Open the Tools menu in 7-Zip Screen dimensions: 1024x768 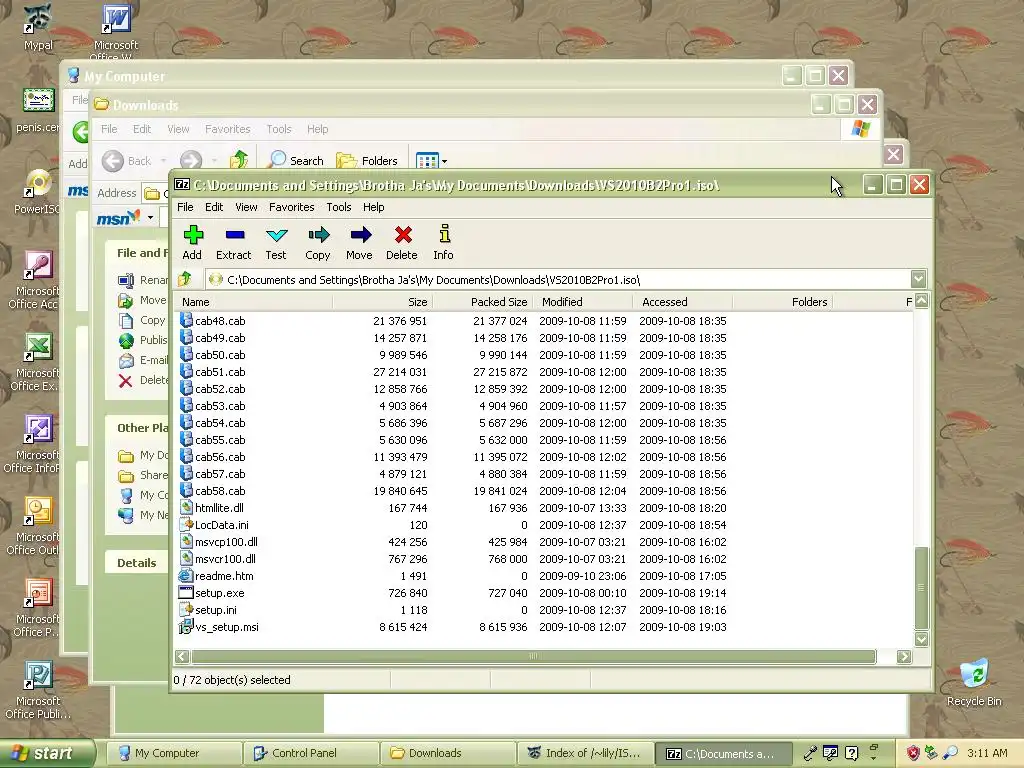pyautogui.click(x=338, y=207)
